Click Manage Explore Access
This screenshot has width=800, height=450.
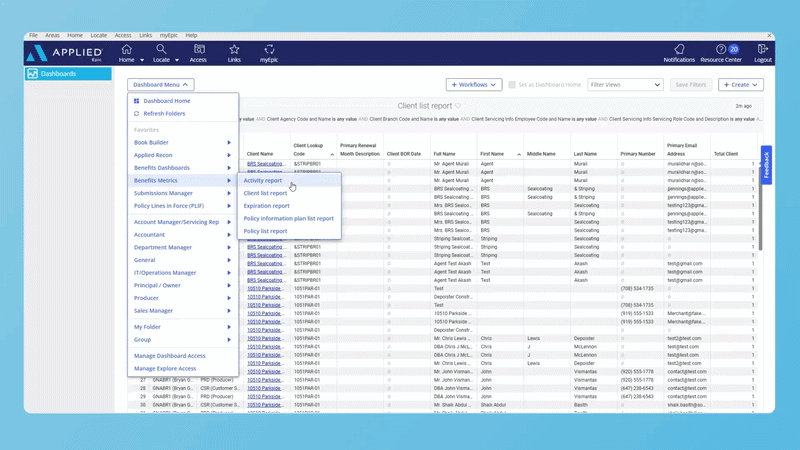point(165,368)
